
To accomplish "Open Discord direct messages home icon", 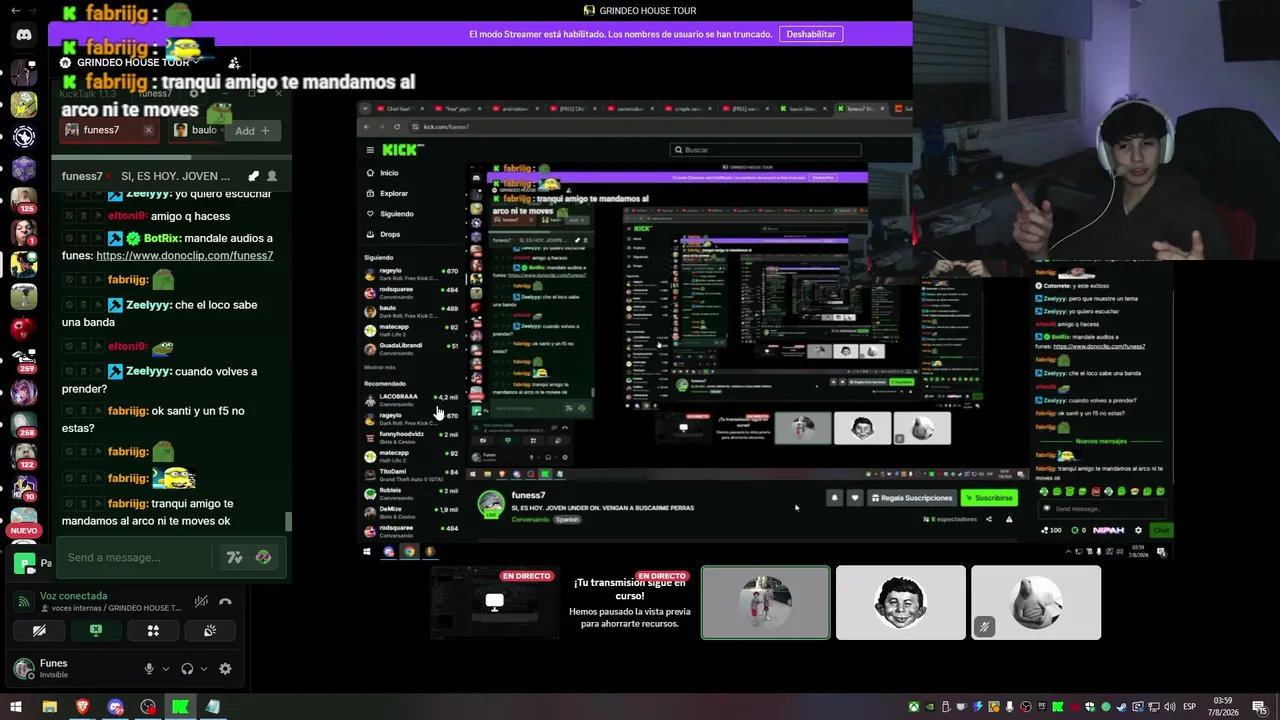I will [x=24, y=35].
